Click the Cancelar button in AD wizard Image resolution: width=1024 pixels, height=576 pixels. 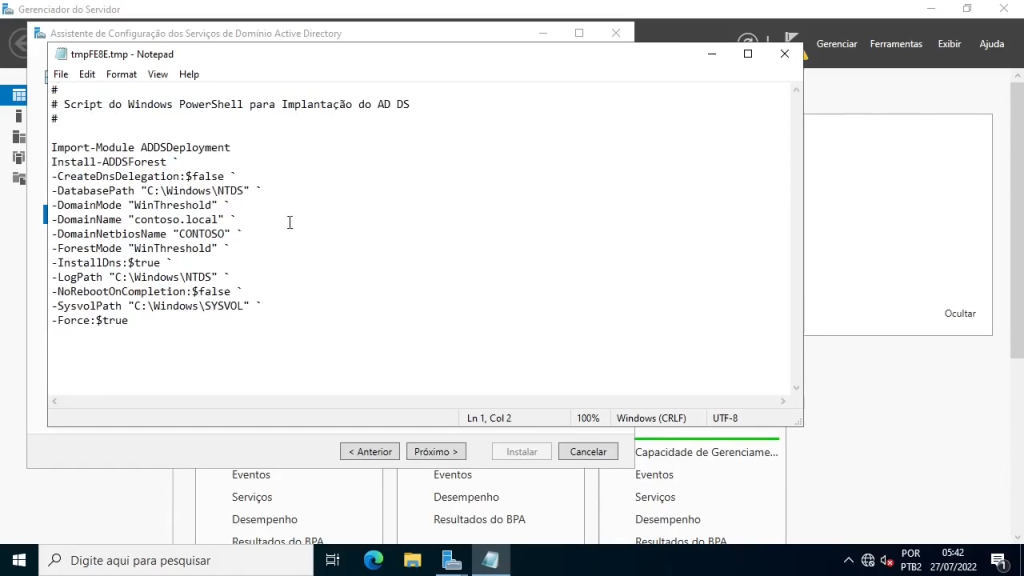[x=588, y=451]
